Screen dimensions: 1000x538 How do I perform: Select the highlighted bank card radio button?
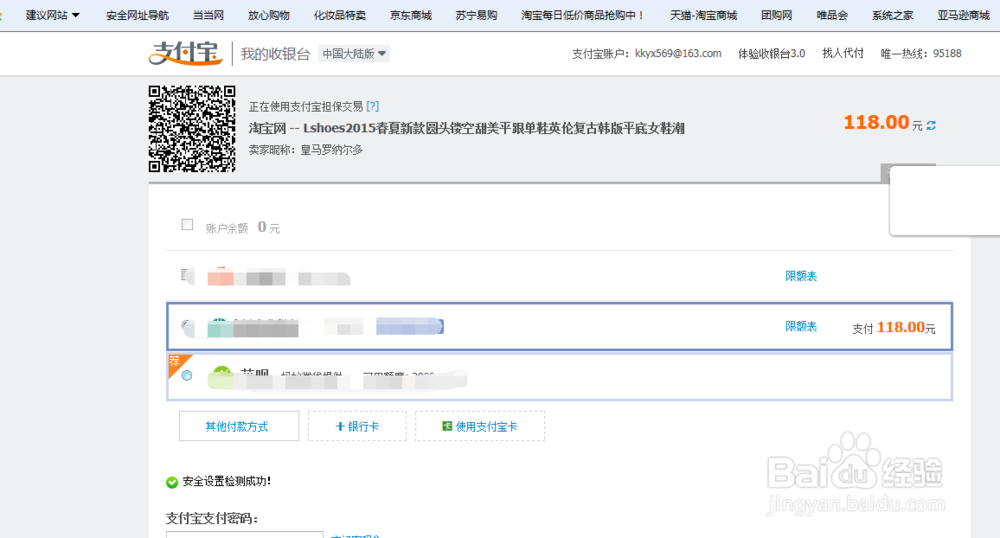(x=187, y=326)
